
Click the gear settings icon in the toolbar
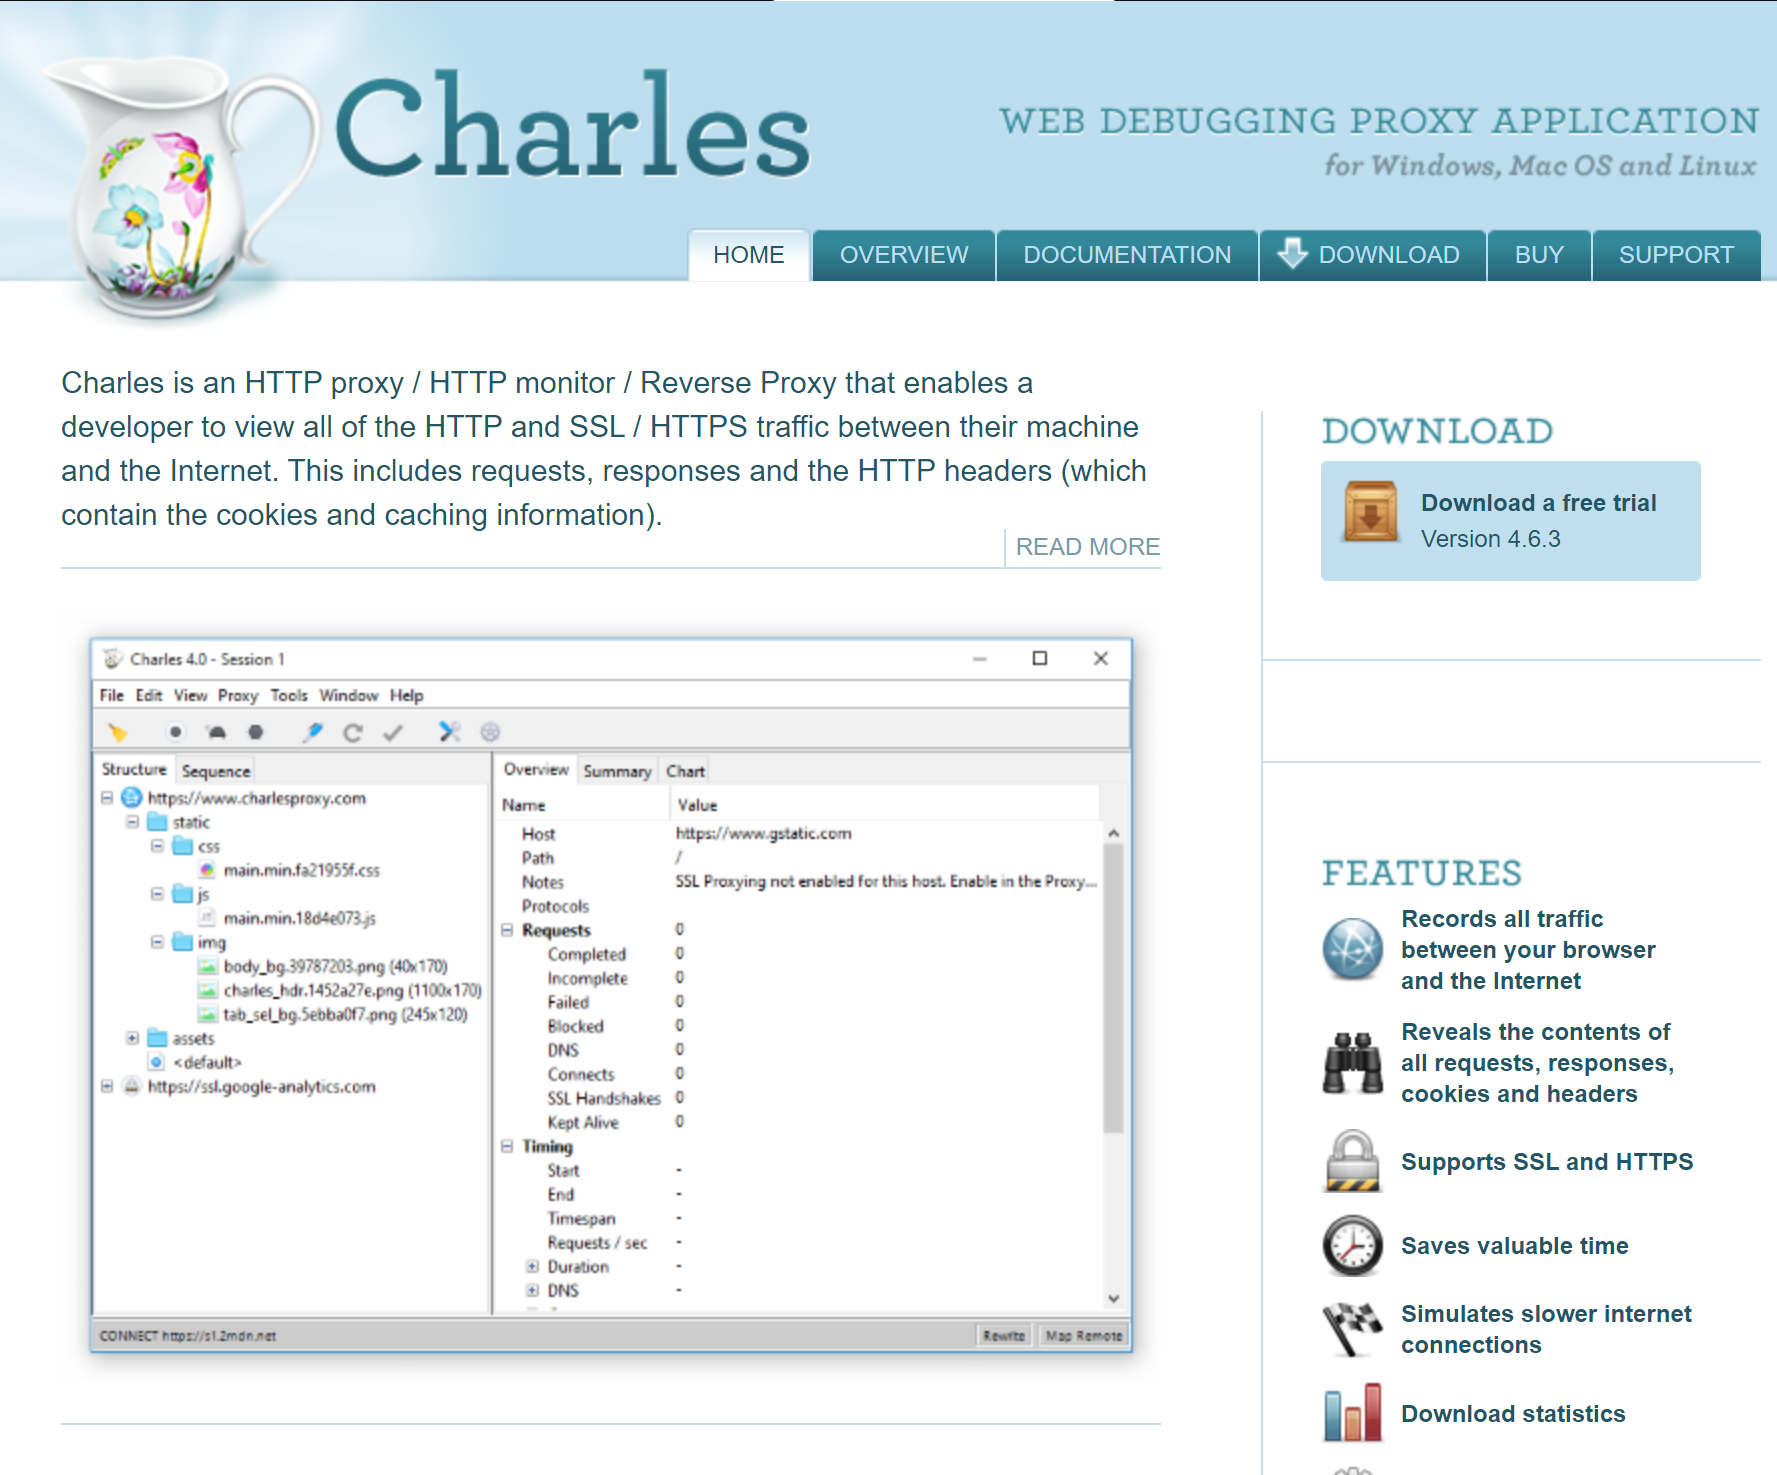pos(490,732)
